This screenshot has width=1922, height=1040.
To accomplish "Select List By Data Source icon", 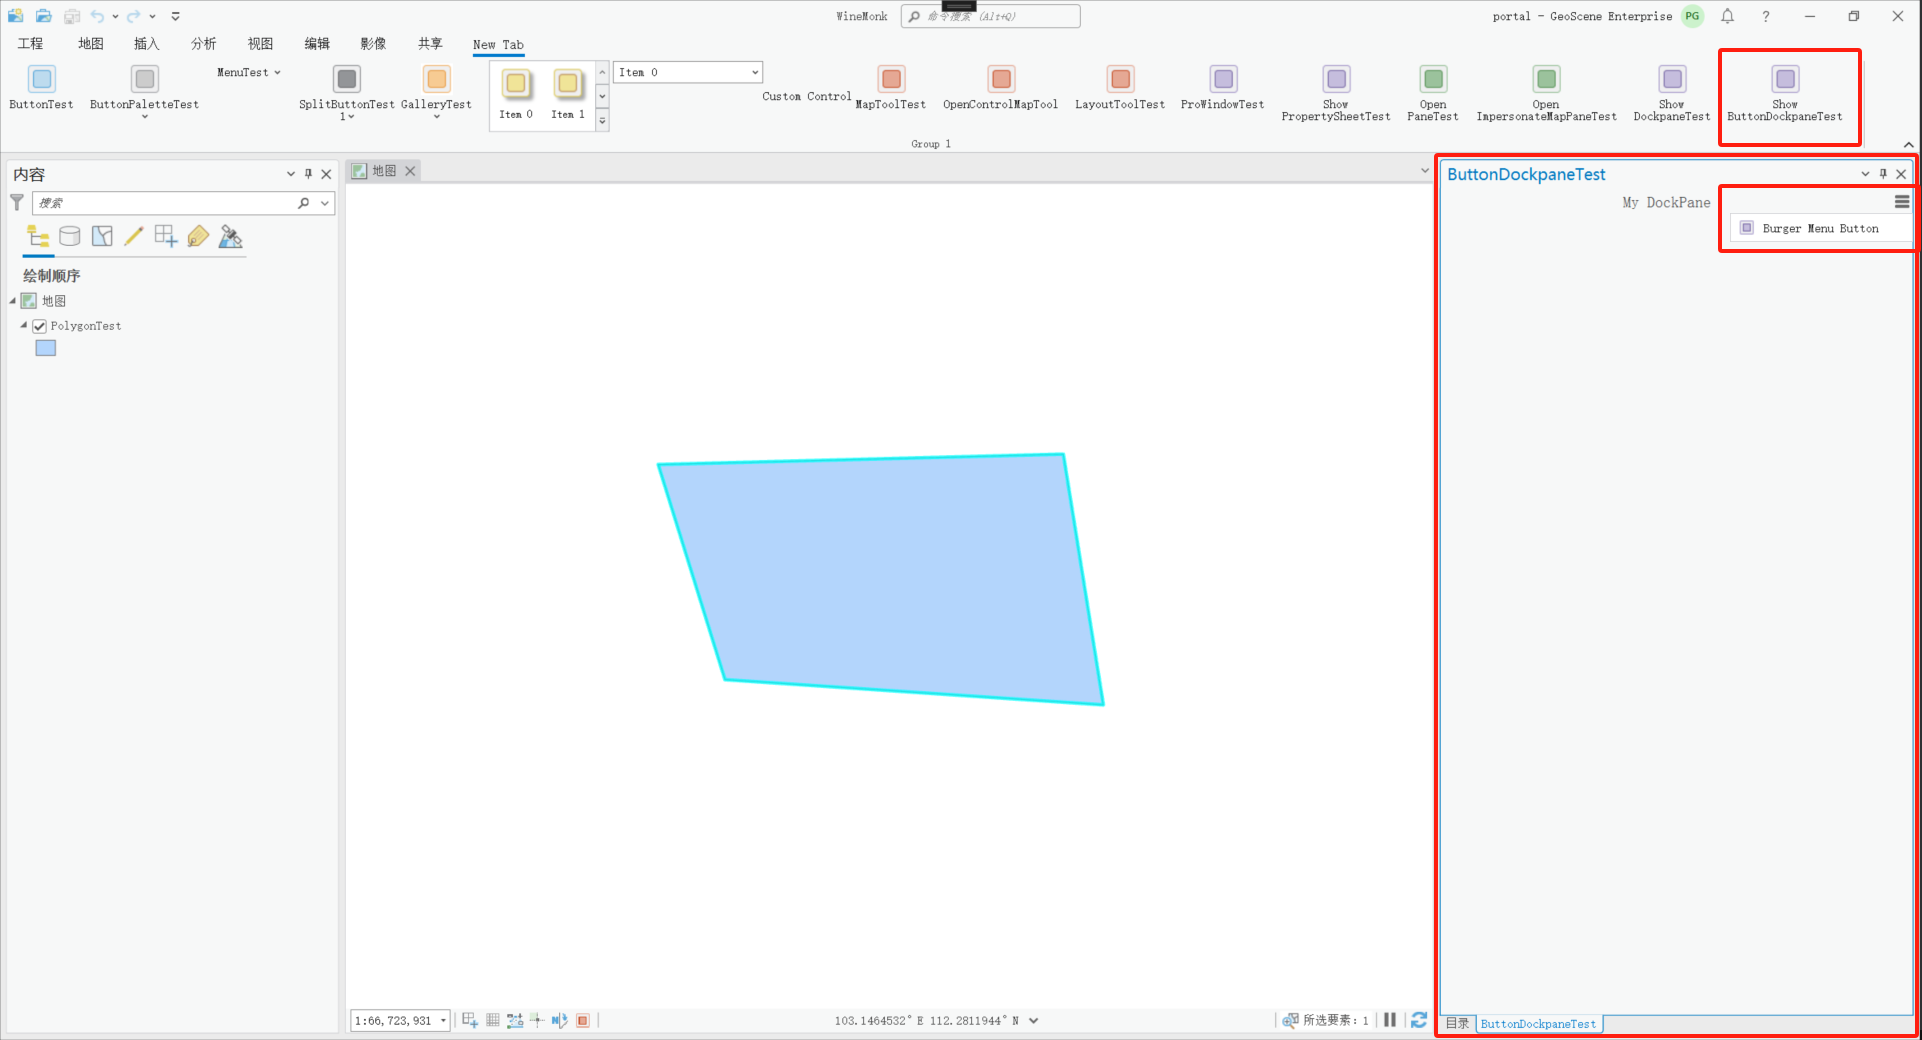I will [x=70, y=237].
